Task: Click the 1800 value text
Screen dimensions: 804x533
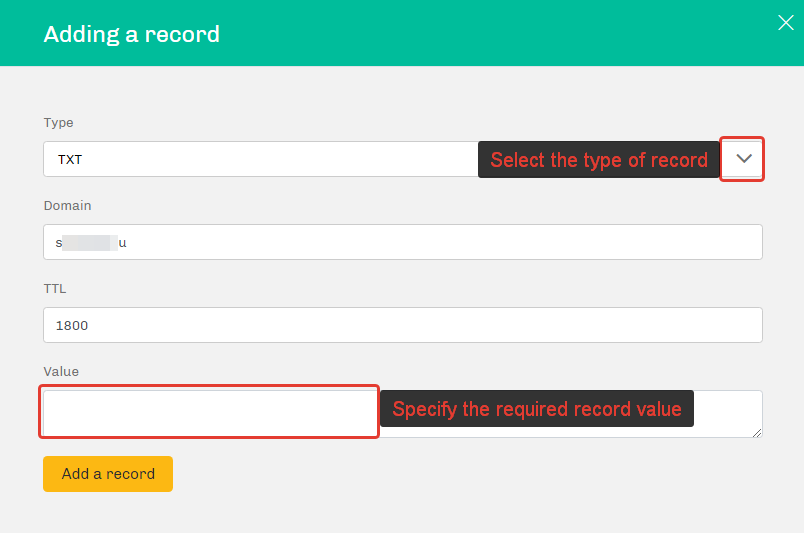Action: pyautogui.click(x=72, y=325)
